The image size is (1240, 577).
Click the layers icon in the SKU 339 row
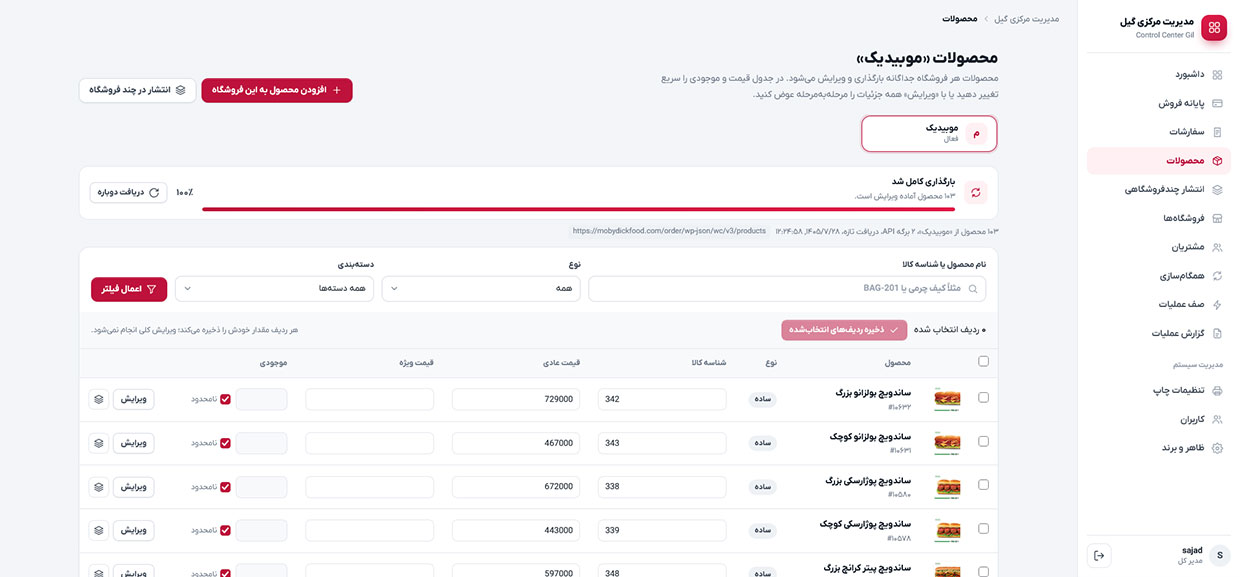point(98,531)
